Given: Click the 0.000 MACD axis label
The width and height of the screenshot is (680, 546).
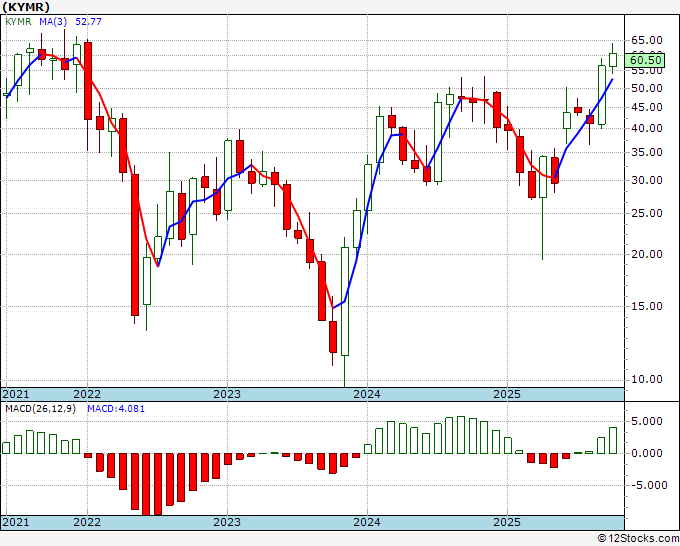Looking at the screenshot, I should coord(646,453).
